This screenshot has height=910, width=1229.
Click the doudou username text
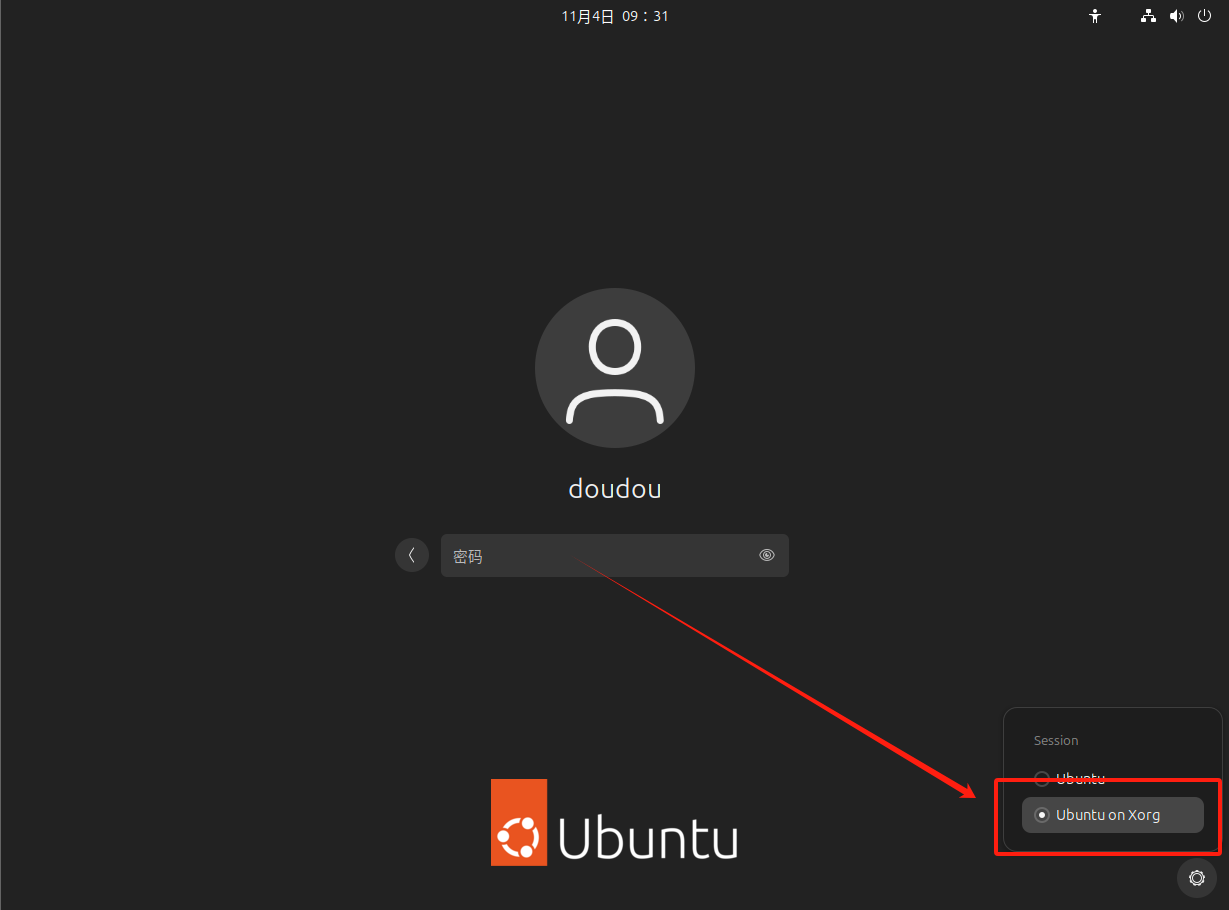615,489
